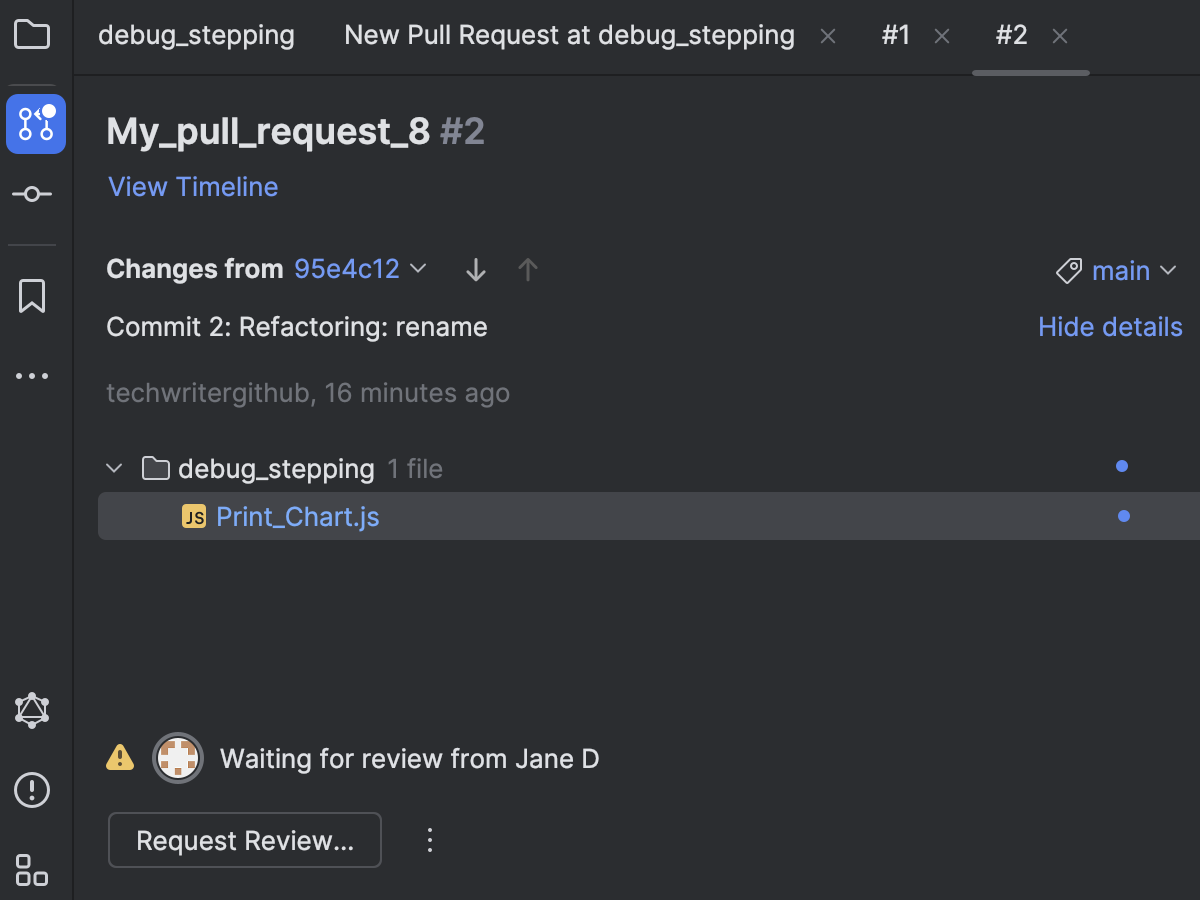This screenshot has width=1200, height=900.
Task: Show more tool windows via ellipsis icon
Action: pyautogui.click(x=33, y=375)
